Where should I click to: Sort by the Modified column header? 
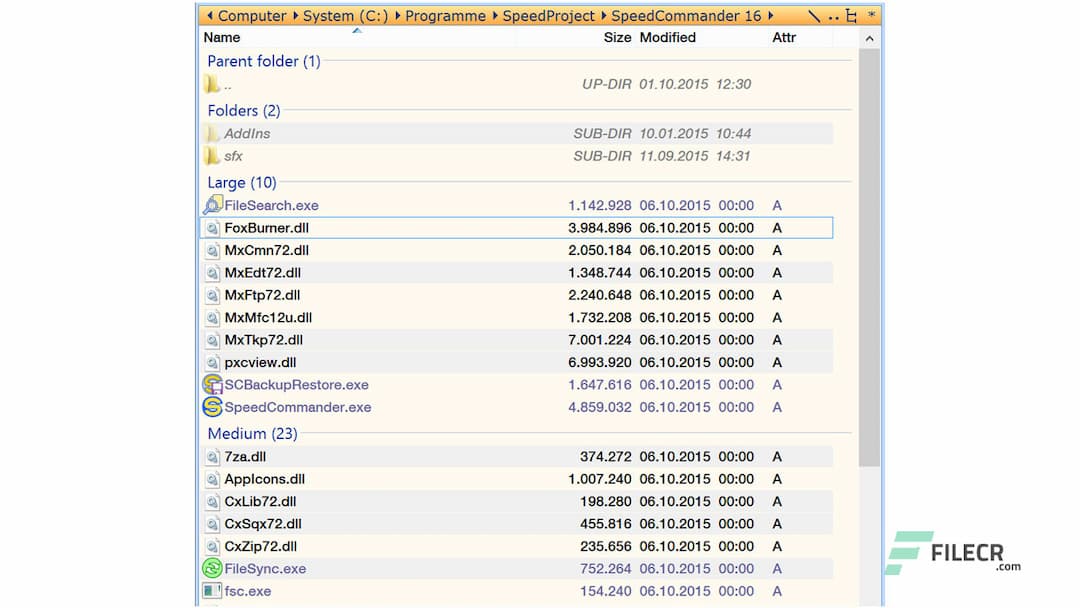(667, 38)
